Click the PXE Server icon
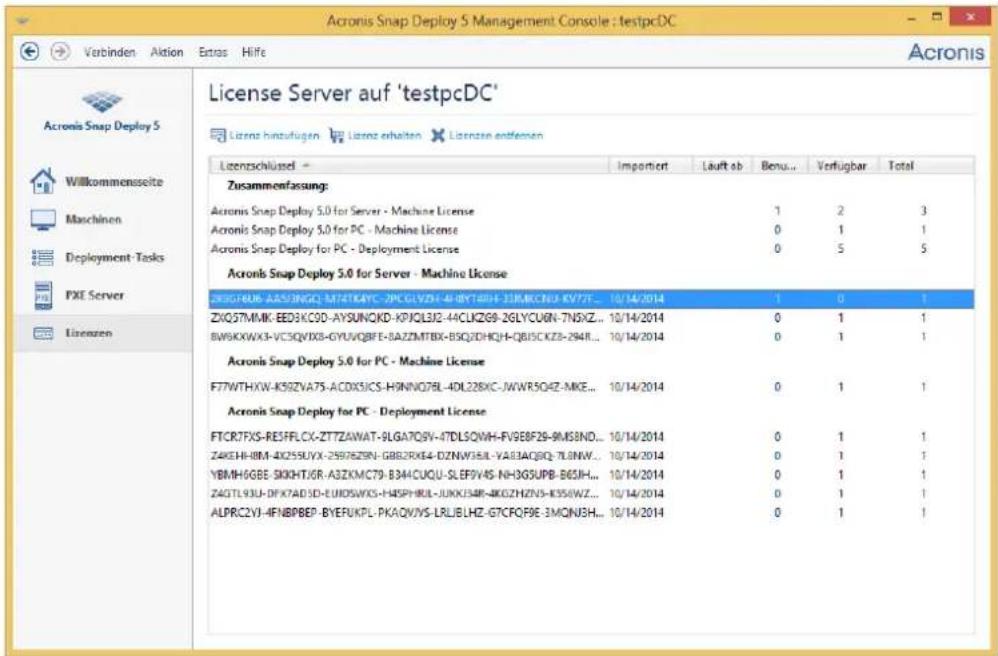 click(43, 295)
